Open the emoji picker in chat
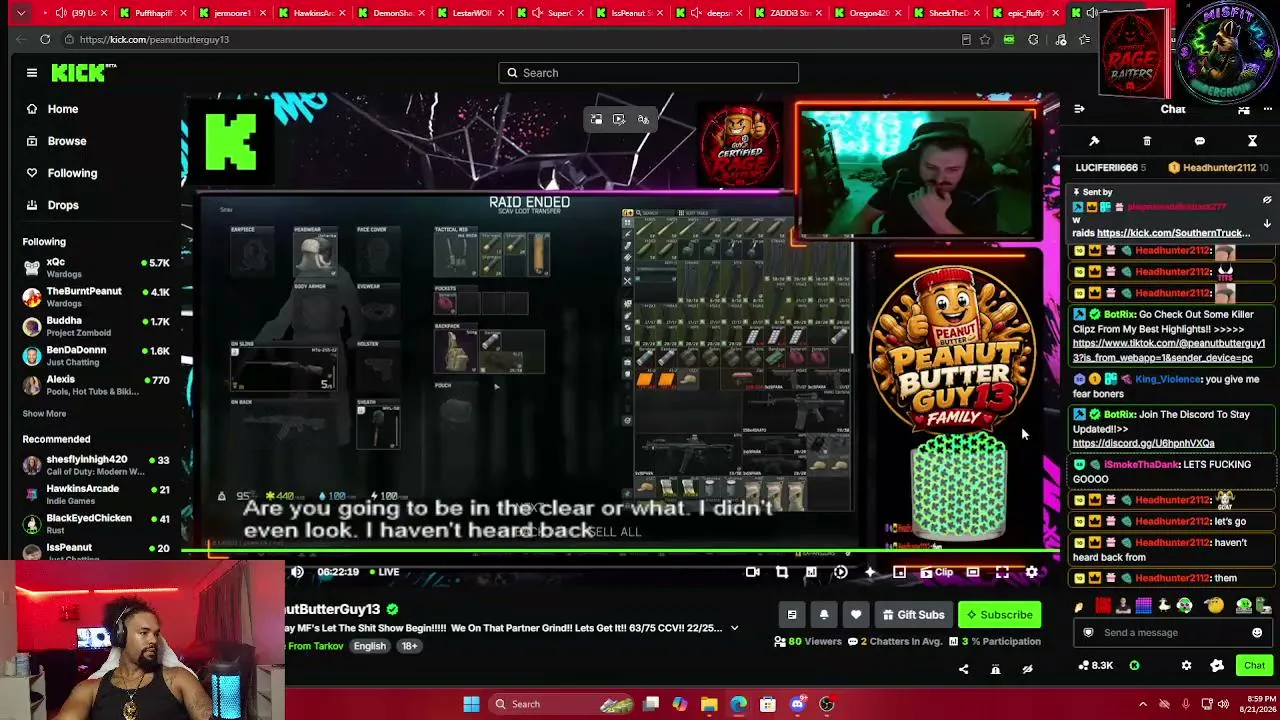This screenshot has width=1280, height=720. [1257, 632]
